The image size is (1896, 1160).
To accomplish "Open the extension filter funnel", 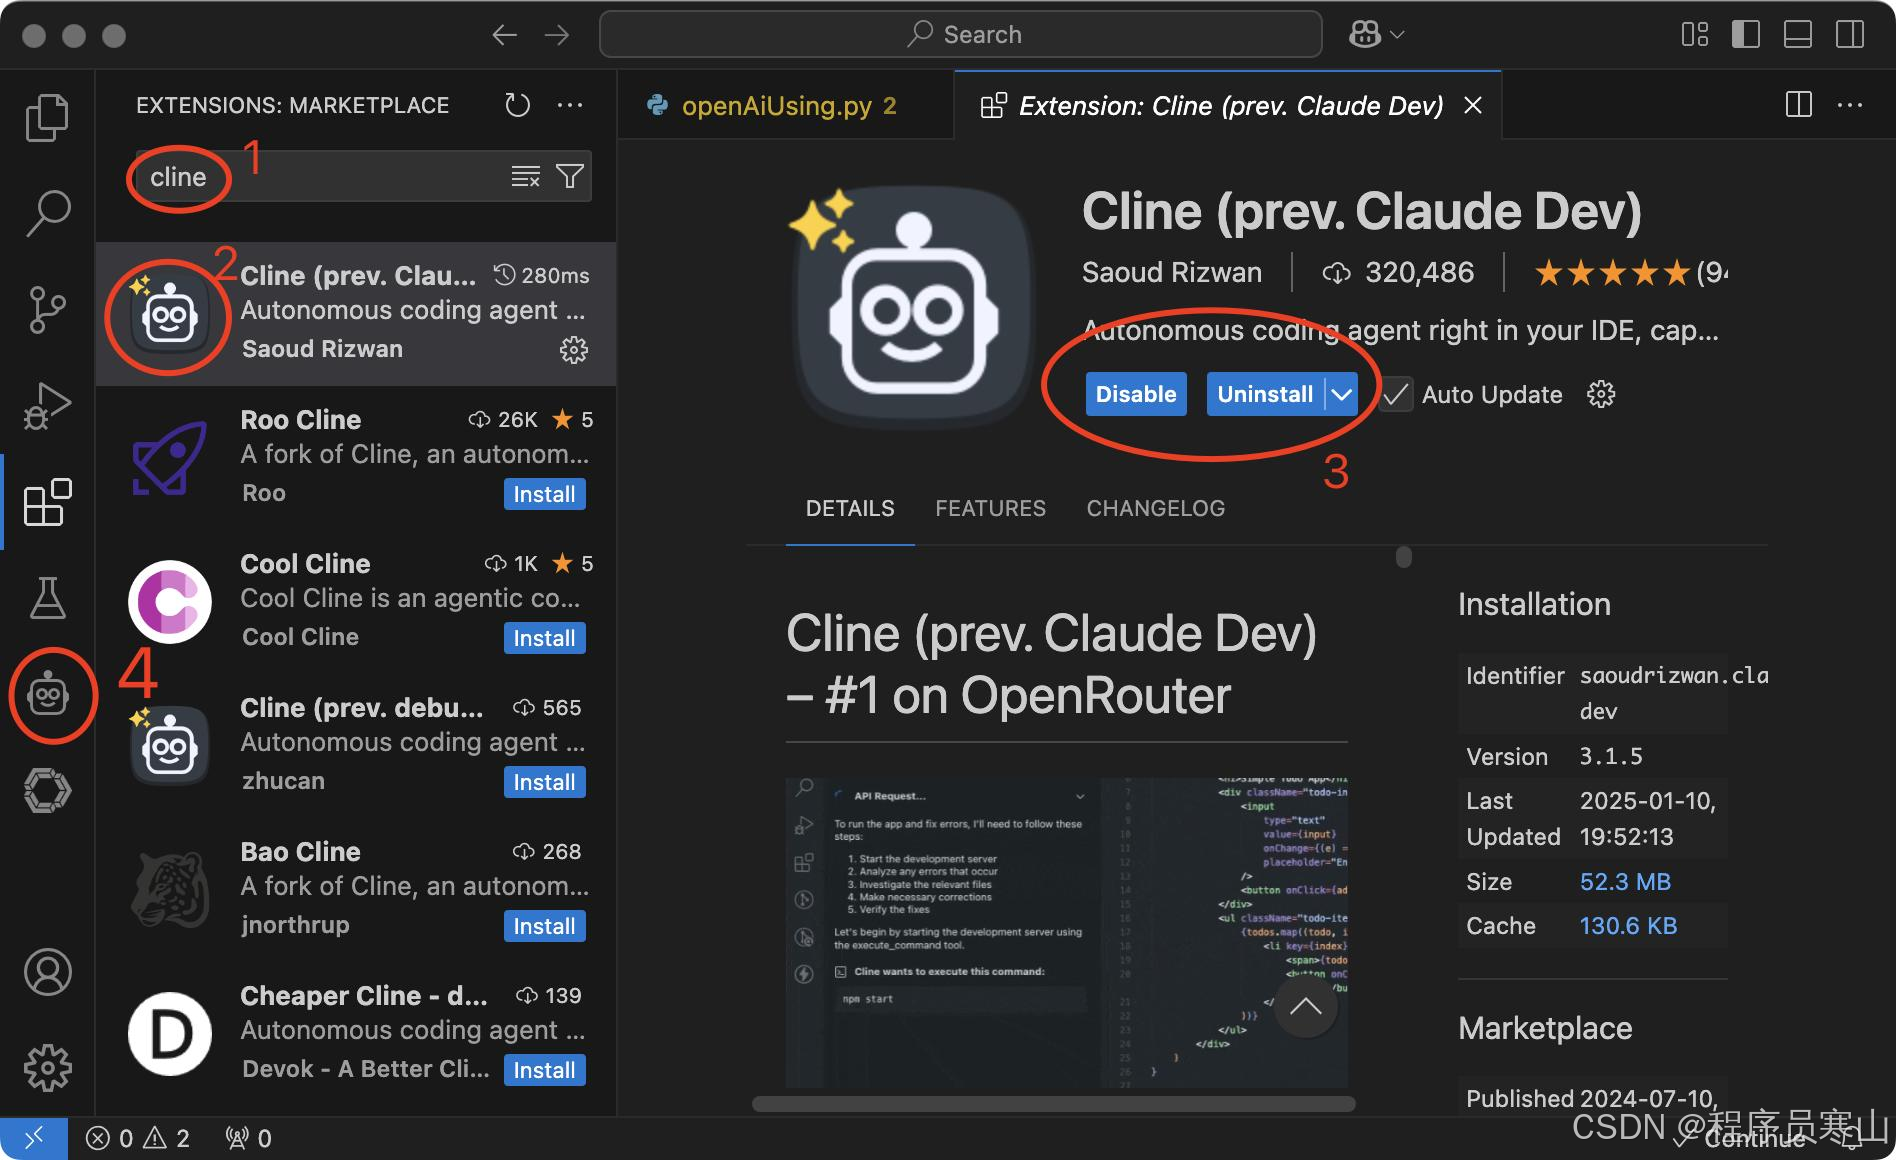I will point(570,177).
